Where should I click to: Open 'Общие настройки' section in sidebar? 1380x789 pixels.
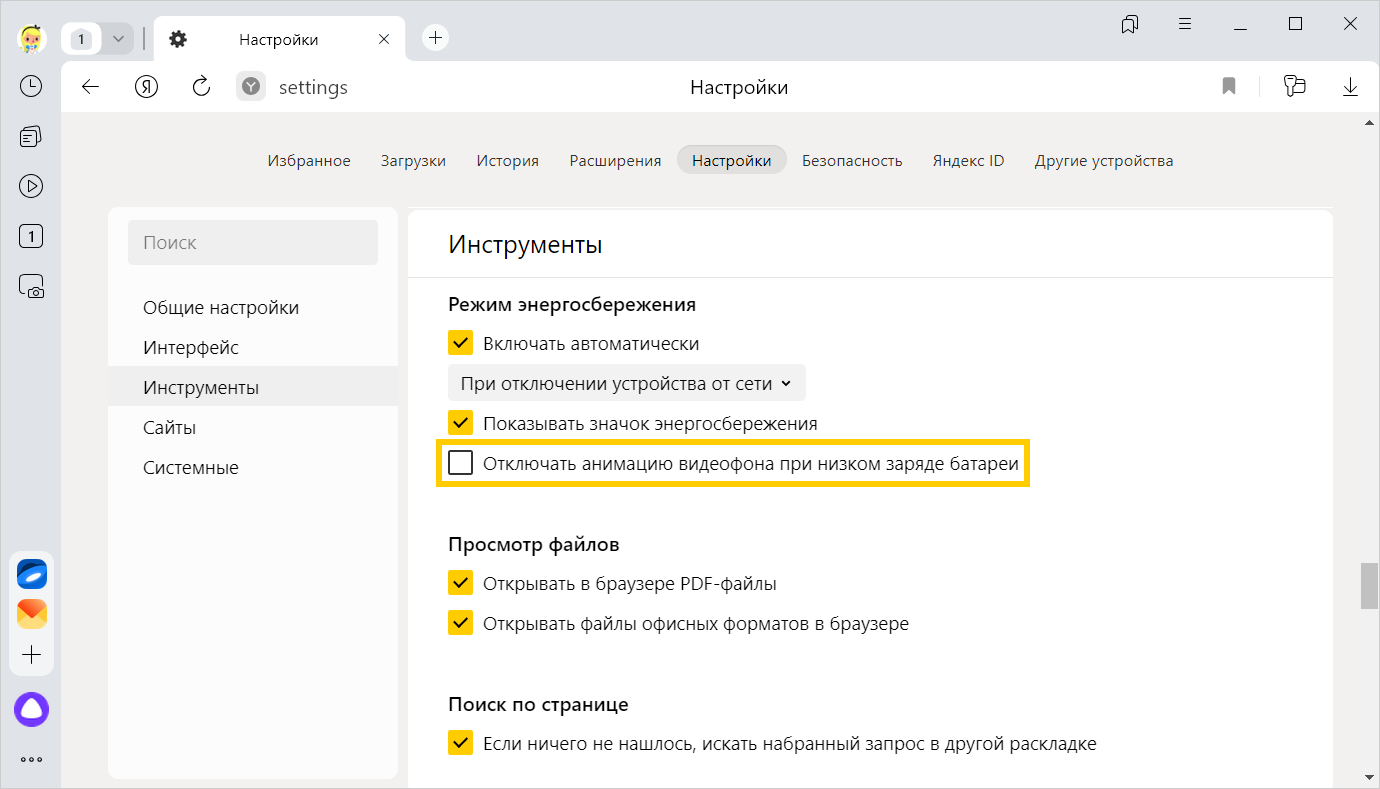coord(221,308)
